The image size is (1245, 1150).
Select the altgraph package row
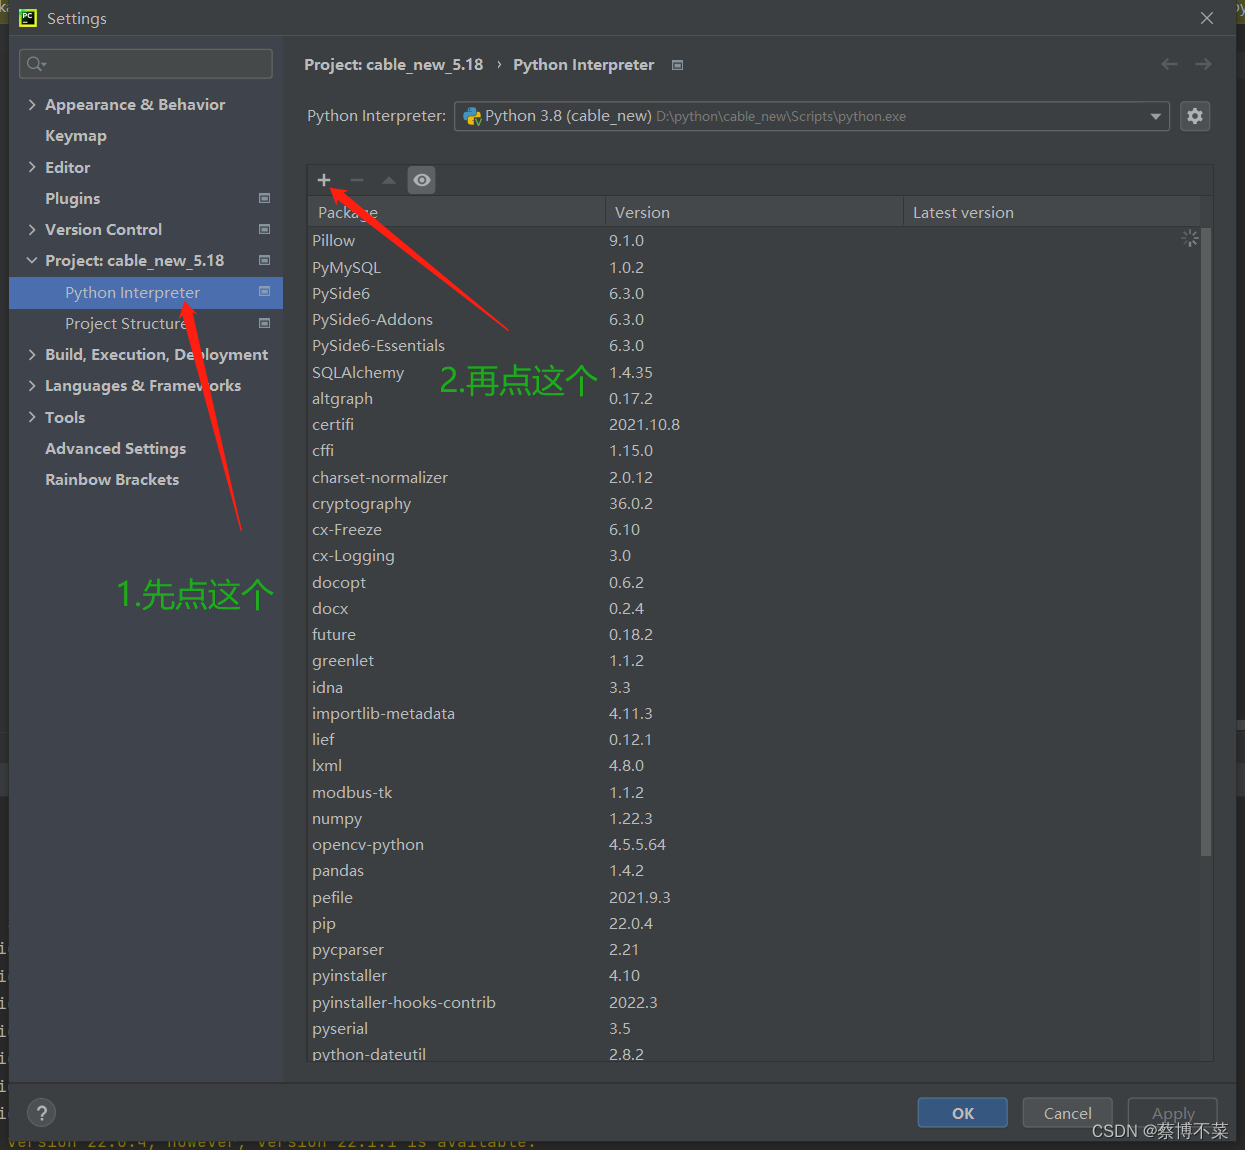pos(754,398)
